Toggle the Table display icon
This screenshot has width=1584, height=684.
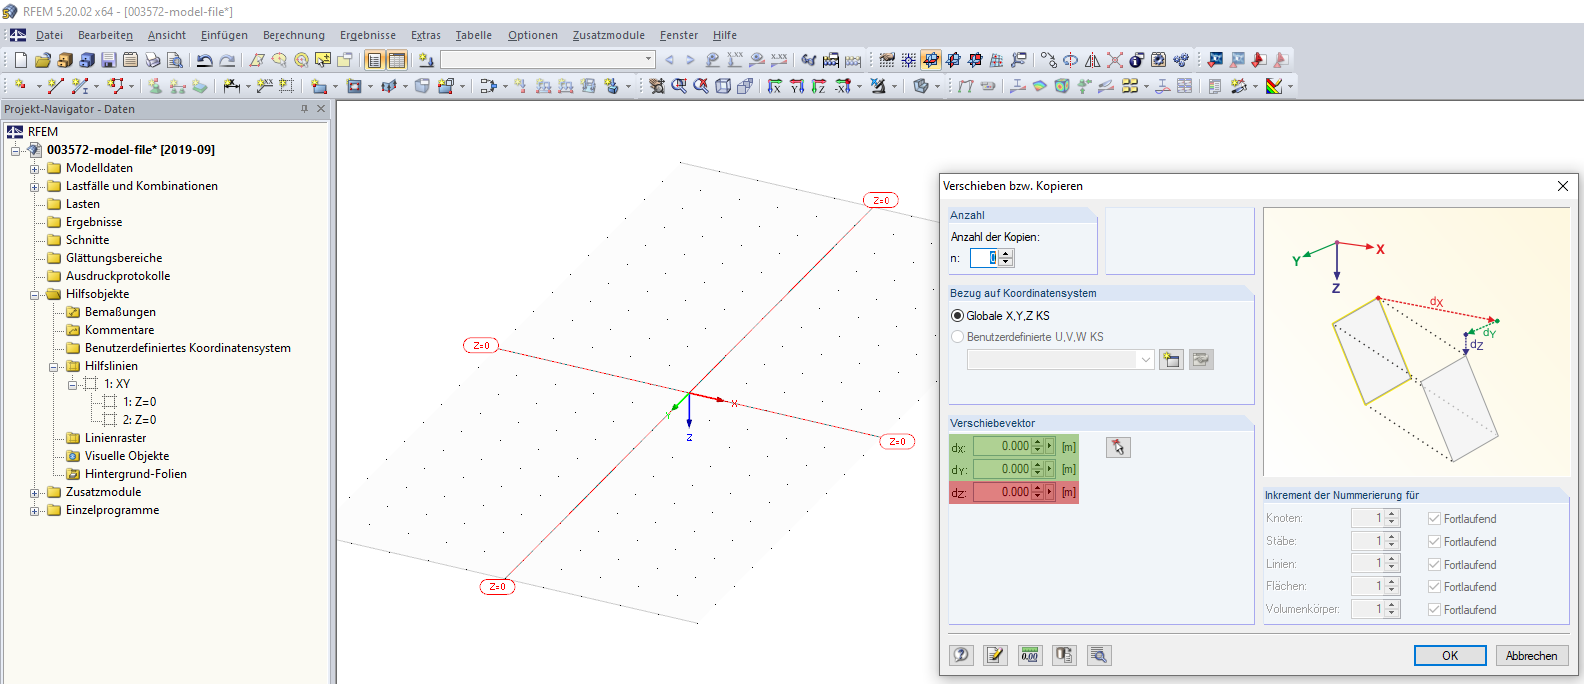[x=397, y=60]
